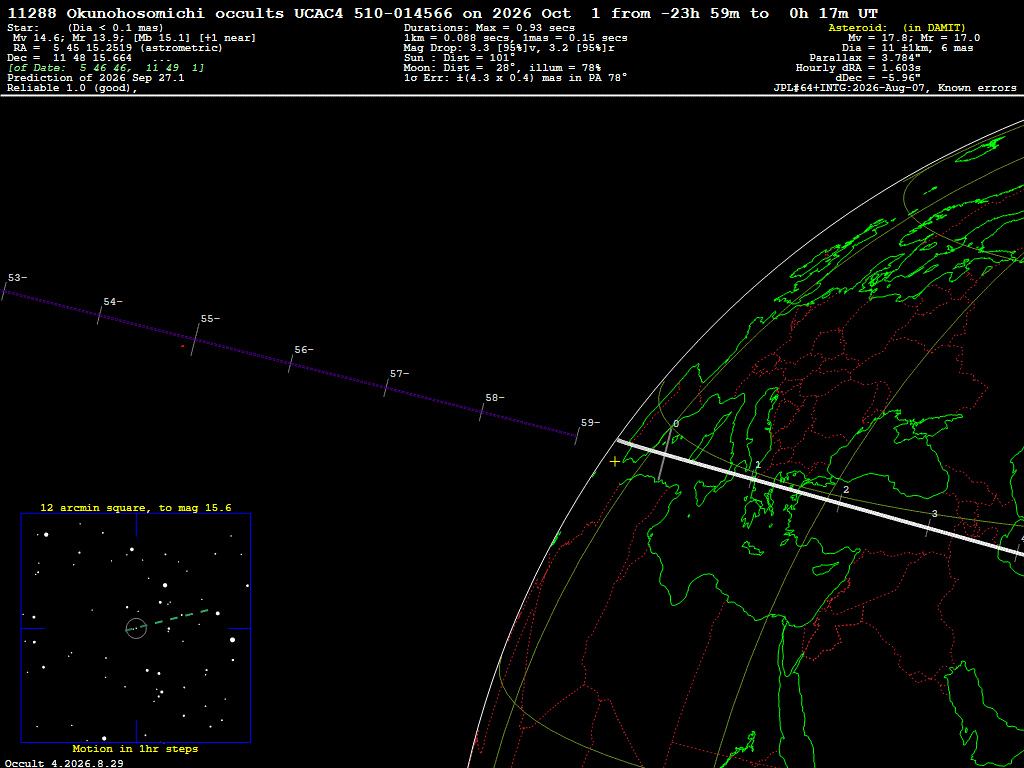Viewport: 1024px width, 768px height.
Task: Click the green 'of Date' coordinates line
Action: [106, 68]
